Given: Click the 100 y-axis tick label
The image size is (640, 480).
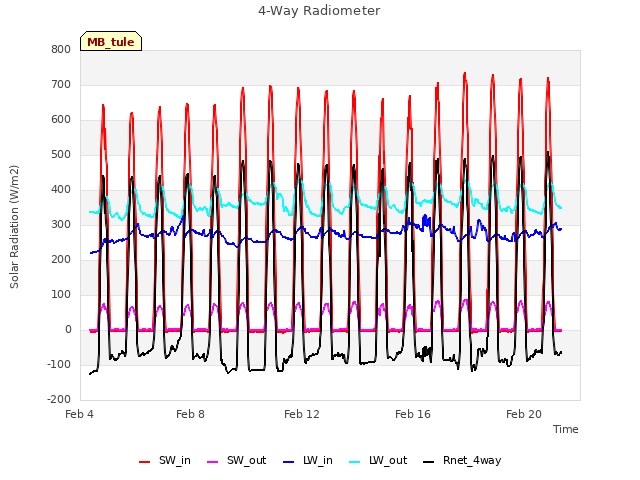Looking at the screenshot, I should click(61, 295).
